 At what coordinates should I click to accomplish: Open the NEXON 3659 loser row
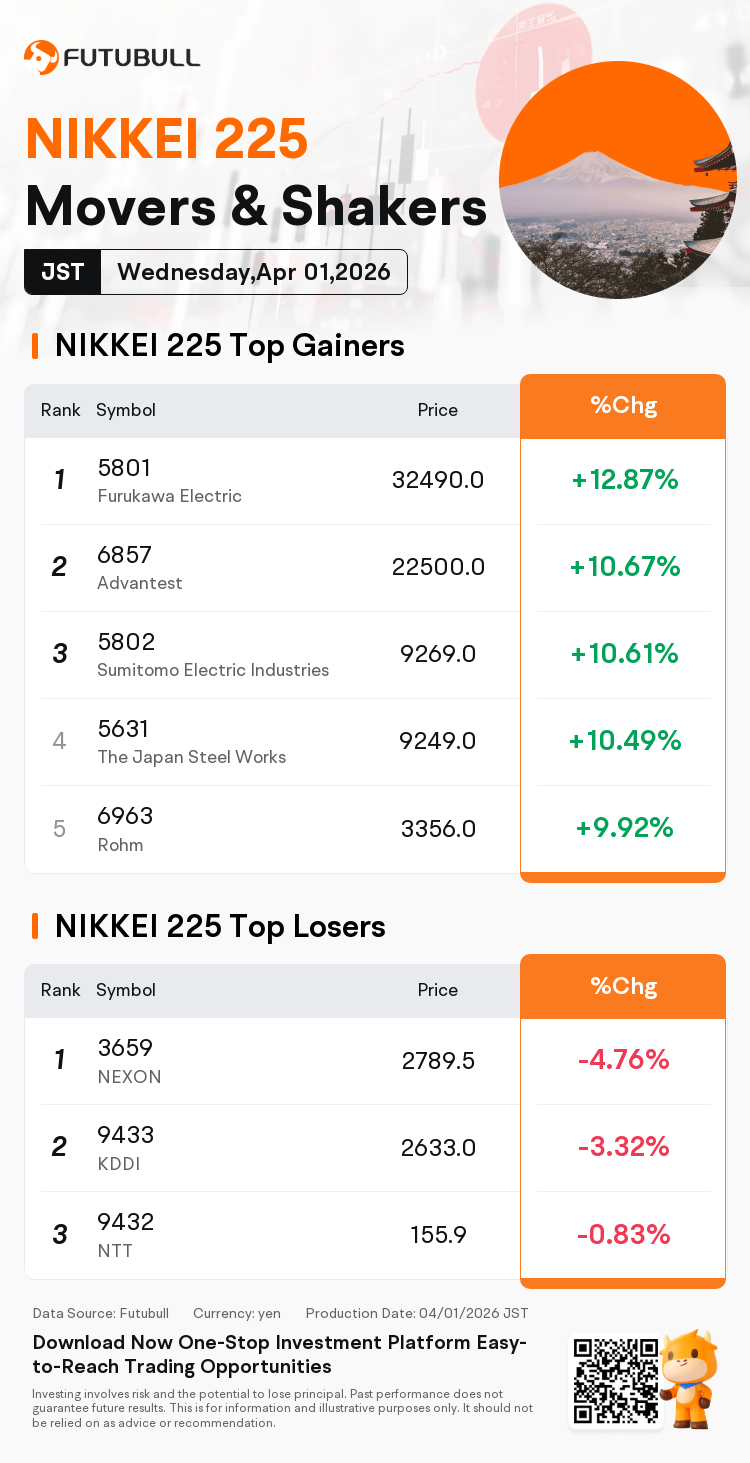click(375, 1061)
